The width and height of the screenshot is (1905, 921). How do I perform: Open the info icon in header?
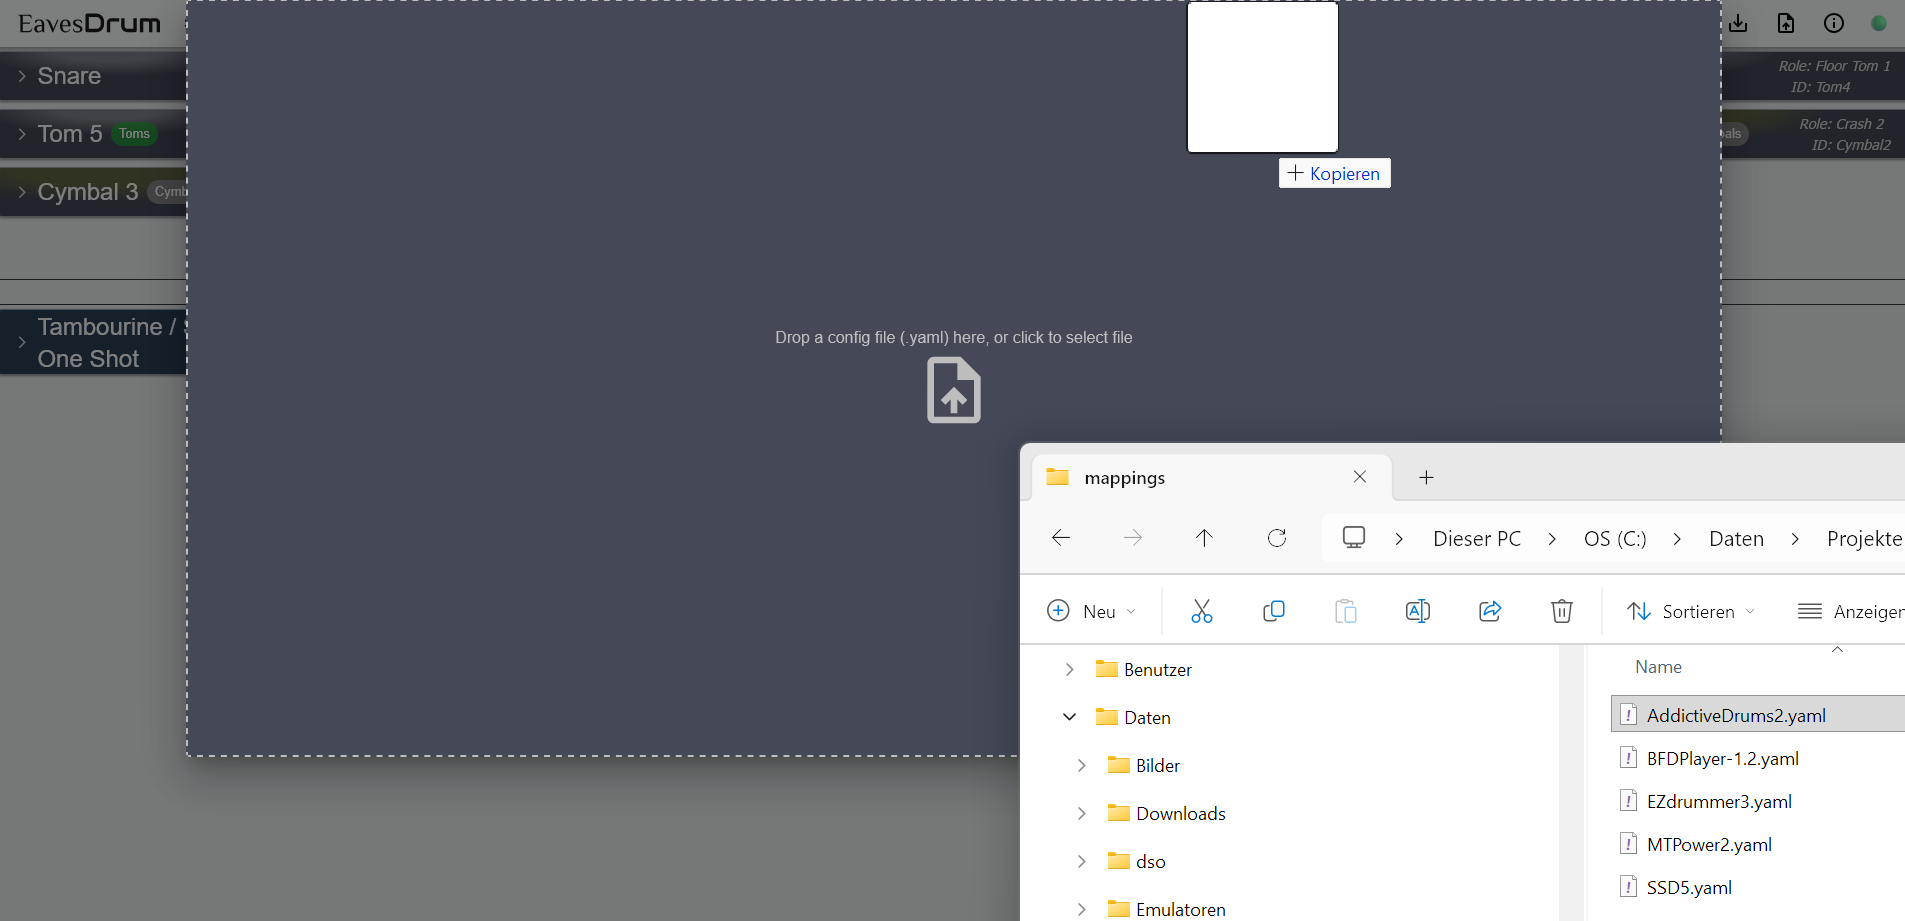click(x=1833, y=23)
